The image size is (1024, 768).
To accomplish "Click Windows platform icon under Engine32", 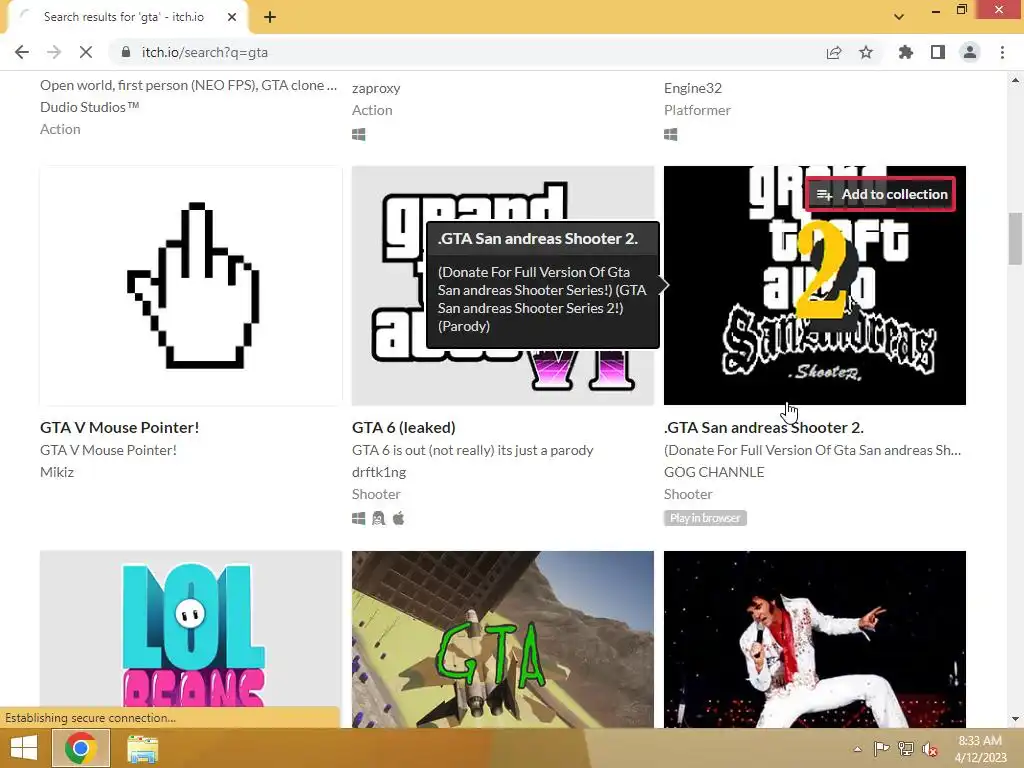I will pyautogui.click(x=671, y=134).
